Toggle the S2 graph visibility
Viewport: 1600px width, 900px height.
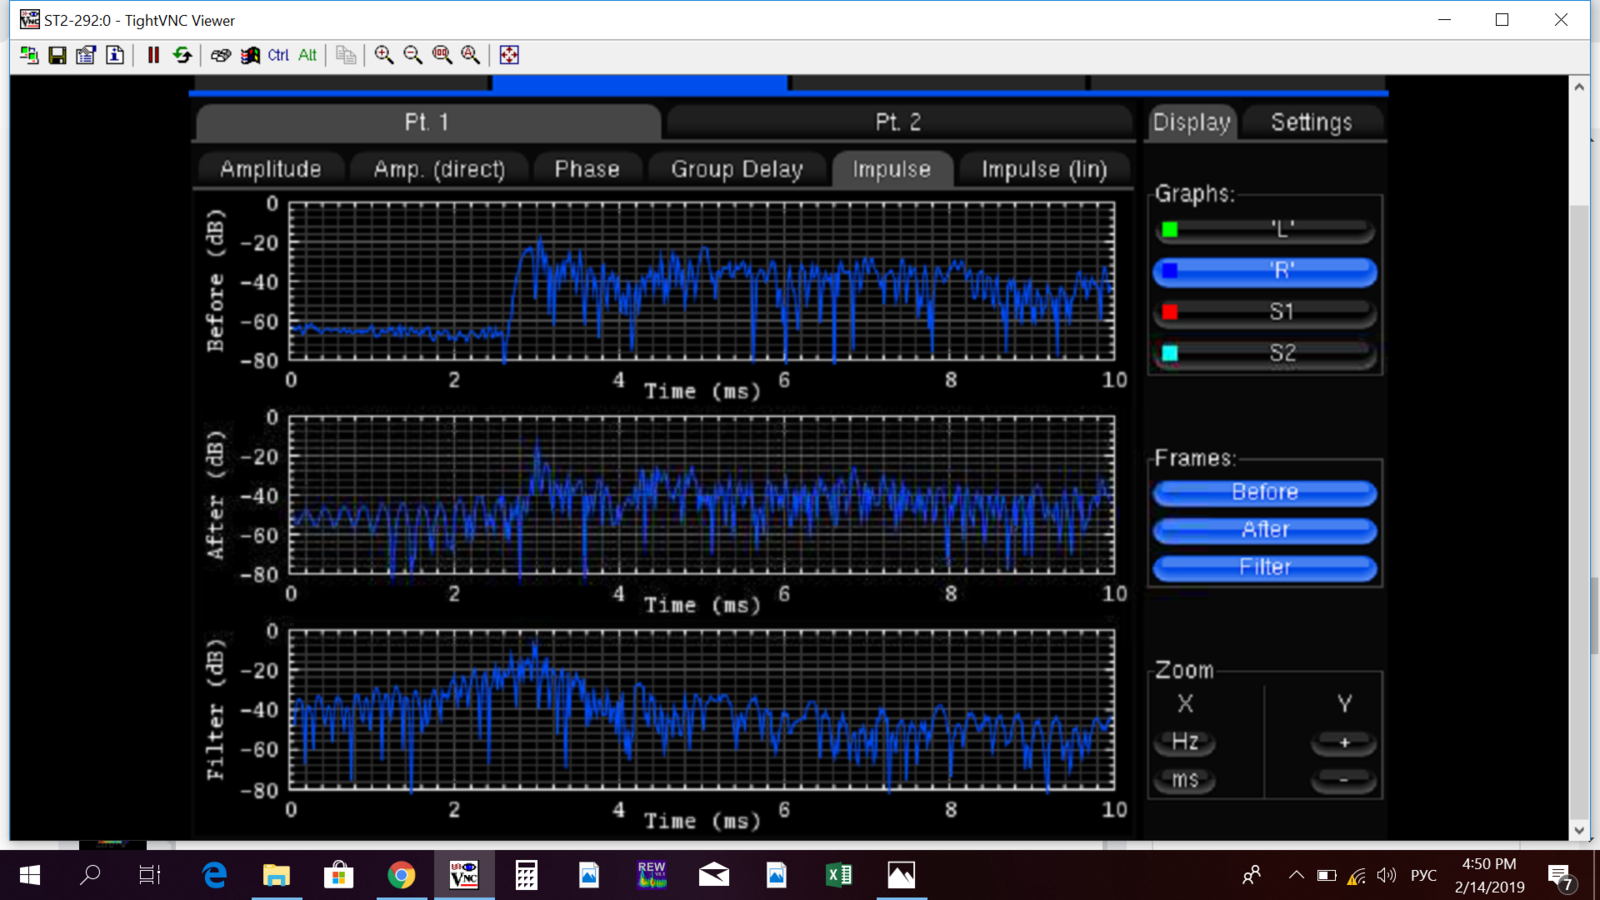pos(1265,353)
